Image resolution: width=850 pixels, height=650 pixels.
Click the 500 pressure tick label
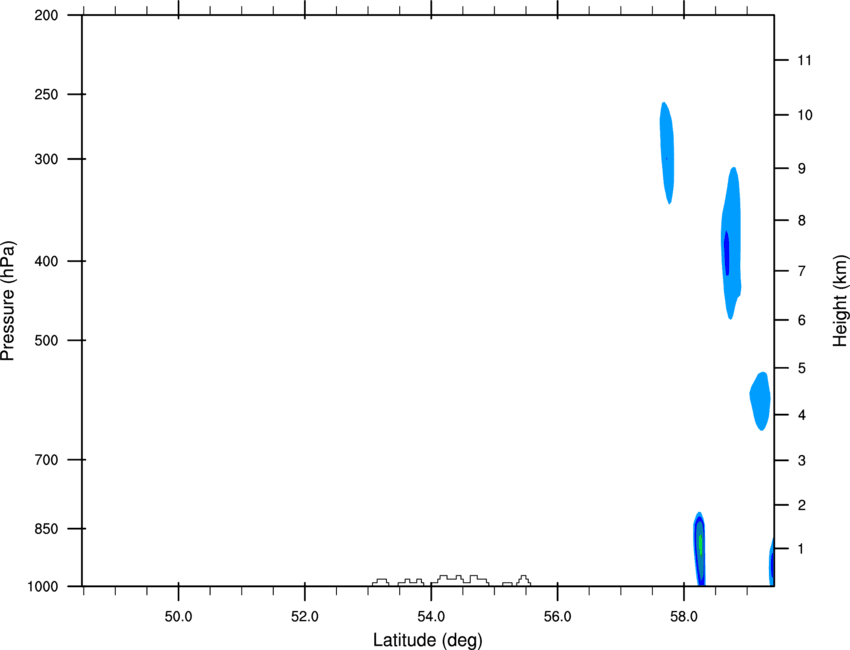pyautogui.click(x=46, y=340)
